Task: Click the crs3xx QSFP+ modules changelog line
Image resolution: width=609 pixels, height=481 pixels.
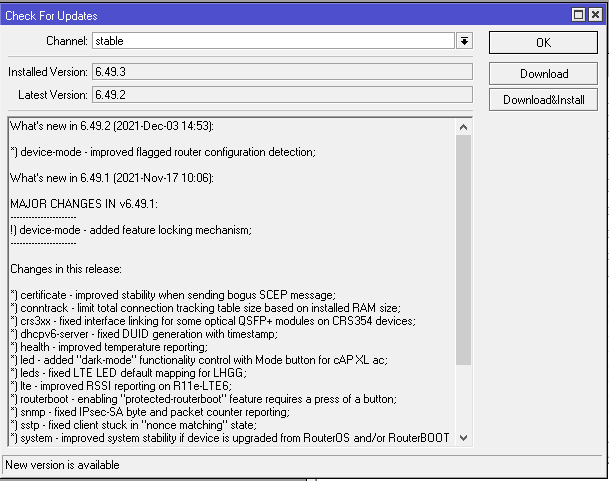Action: pos(213,321)
